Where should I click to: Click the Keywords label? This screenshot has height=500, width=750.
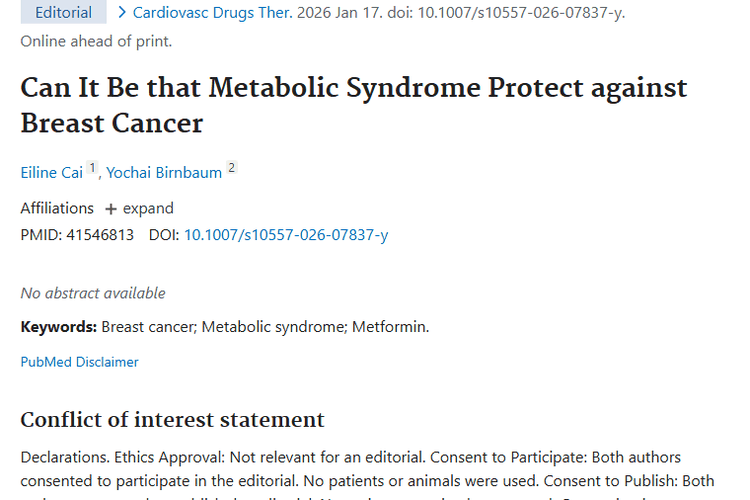click(x=59, y=327)
